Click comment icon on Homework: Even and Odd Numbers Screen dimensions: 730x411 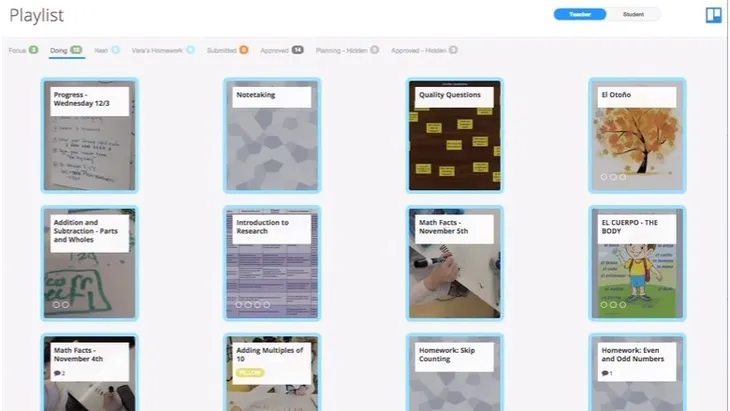point(607,373)
